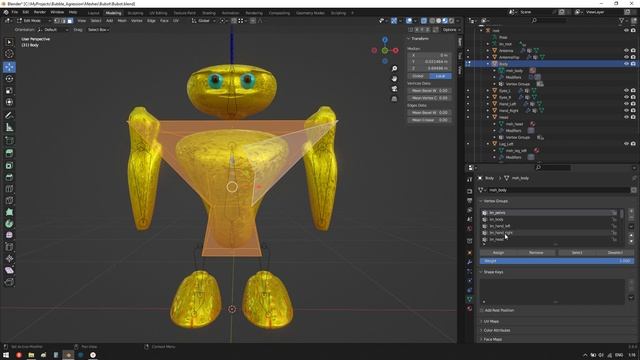
Task: Select the Smooth tool
Action: (9, 235)
